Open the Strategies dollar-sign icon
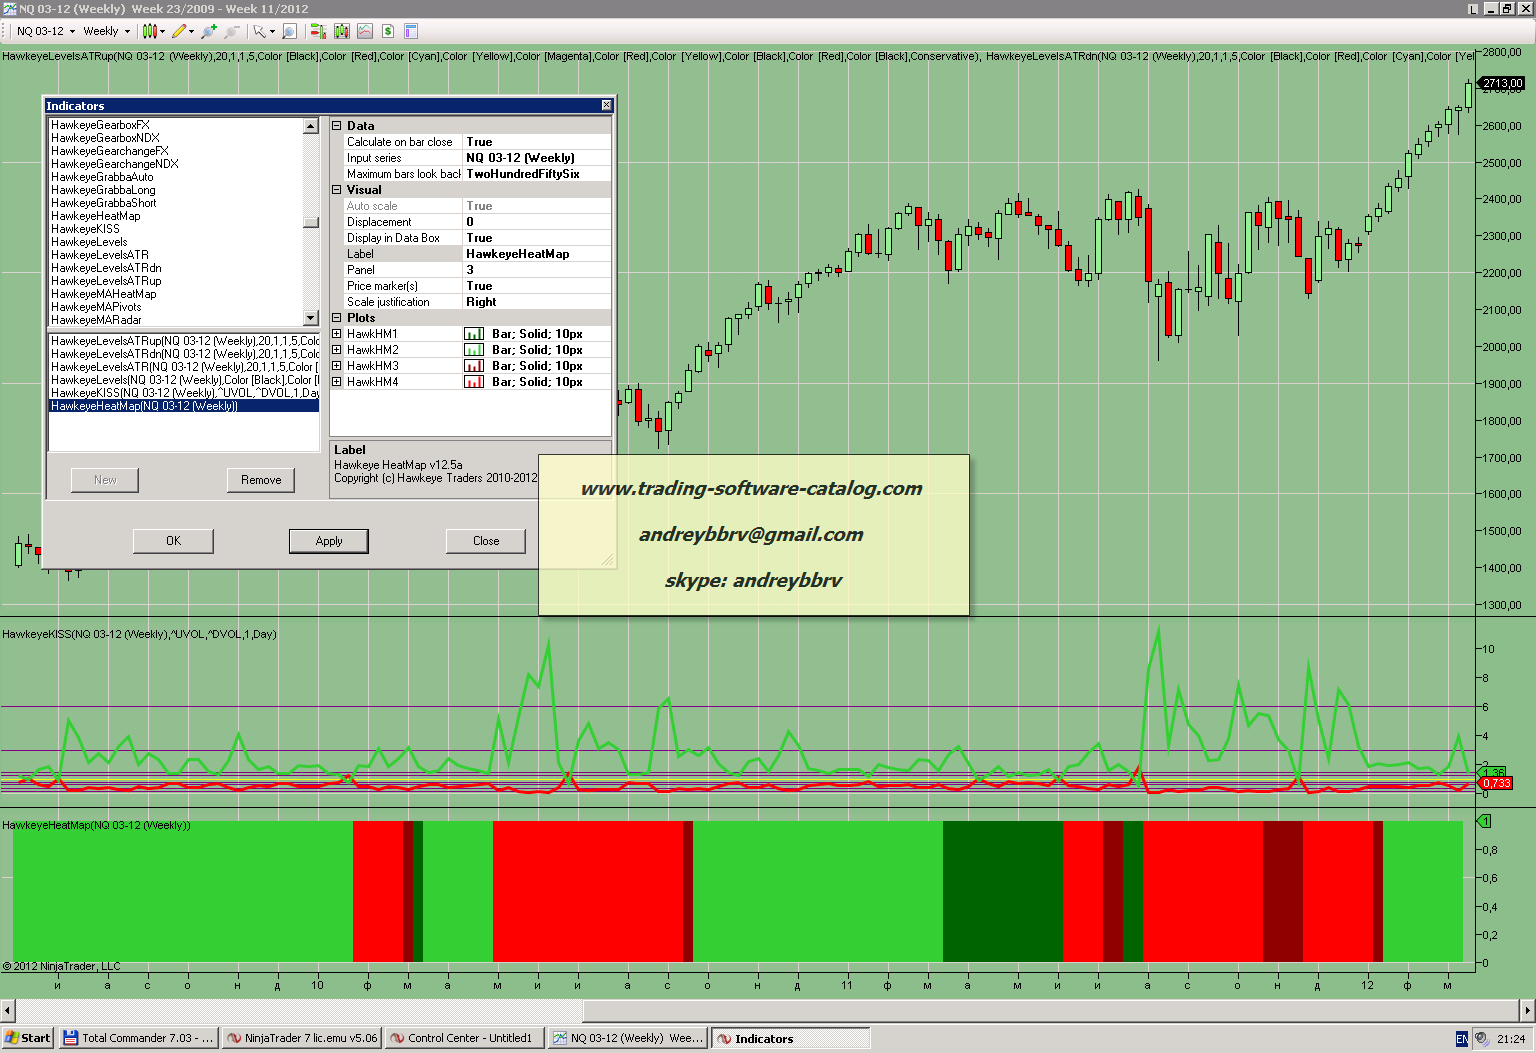The height and width of the screenshot is (1053, 1536). (388, 31)
